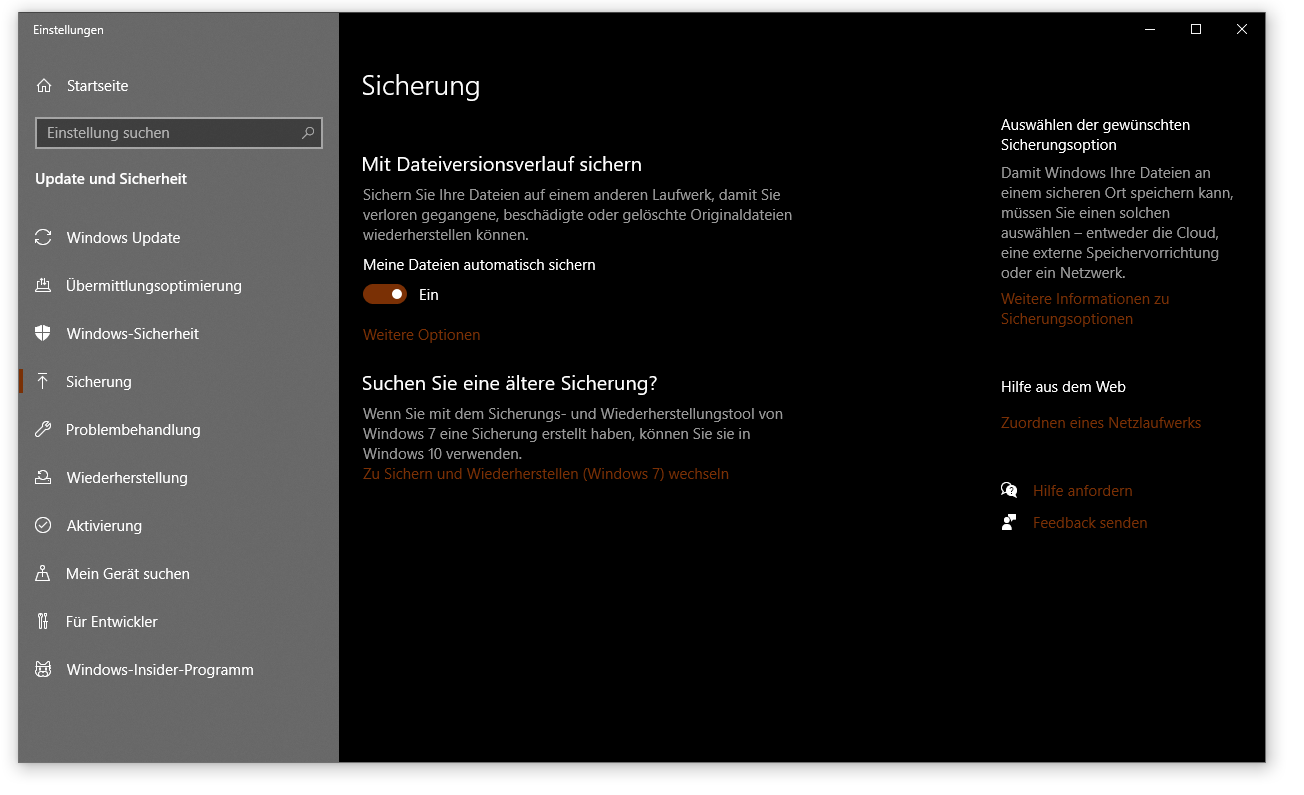Click 'Suchen Sie eine ältere Sicherung?' heading
The image size is (1304, 795).
click(x=510, y=383)
